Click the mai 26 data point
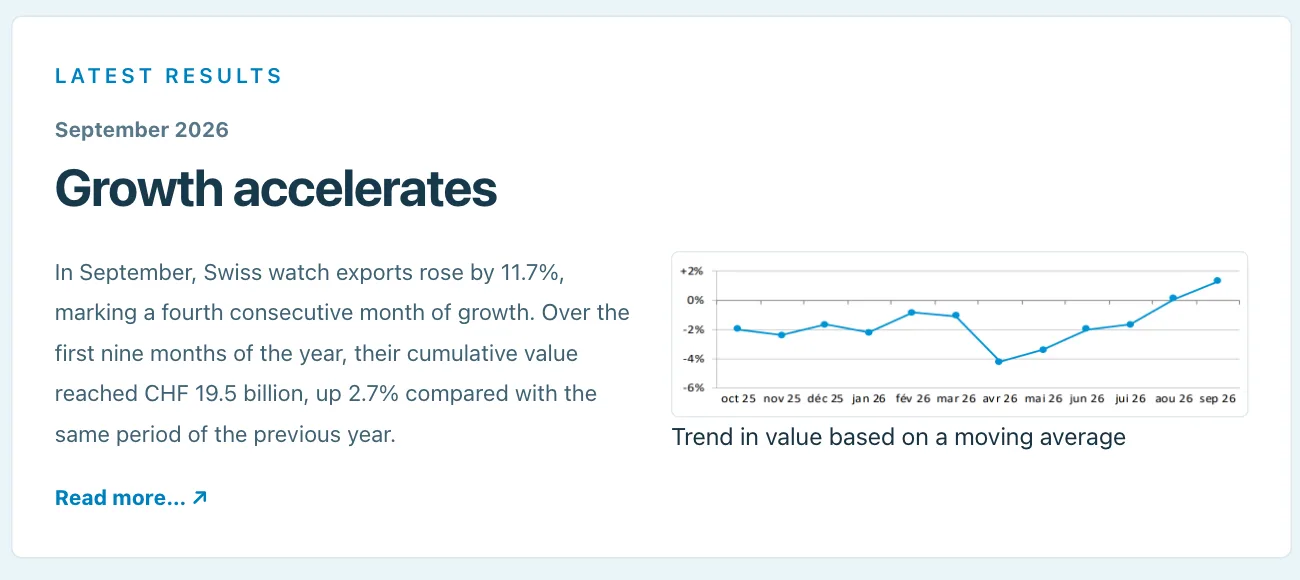The height and width of the screenshot is (580, 1300). (1042, 349)
